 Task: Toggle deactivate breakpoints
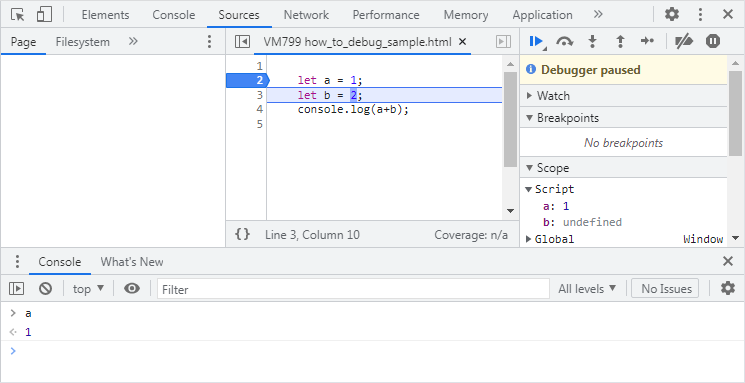(x=684, y=41)
